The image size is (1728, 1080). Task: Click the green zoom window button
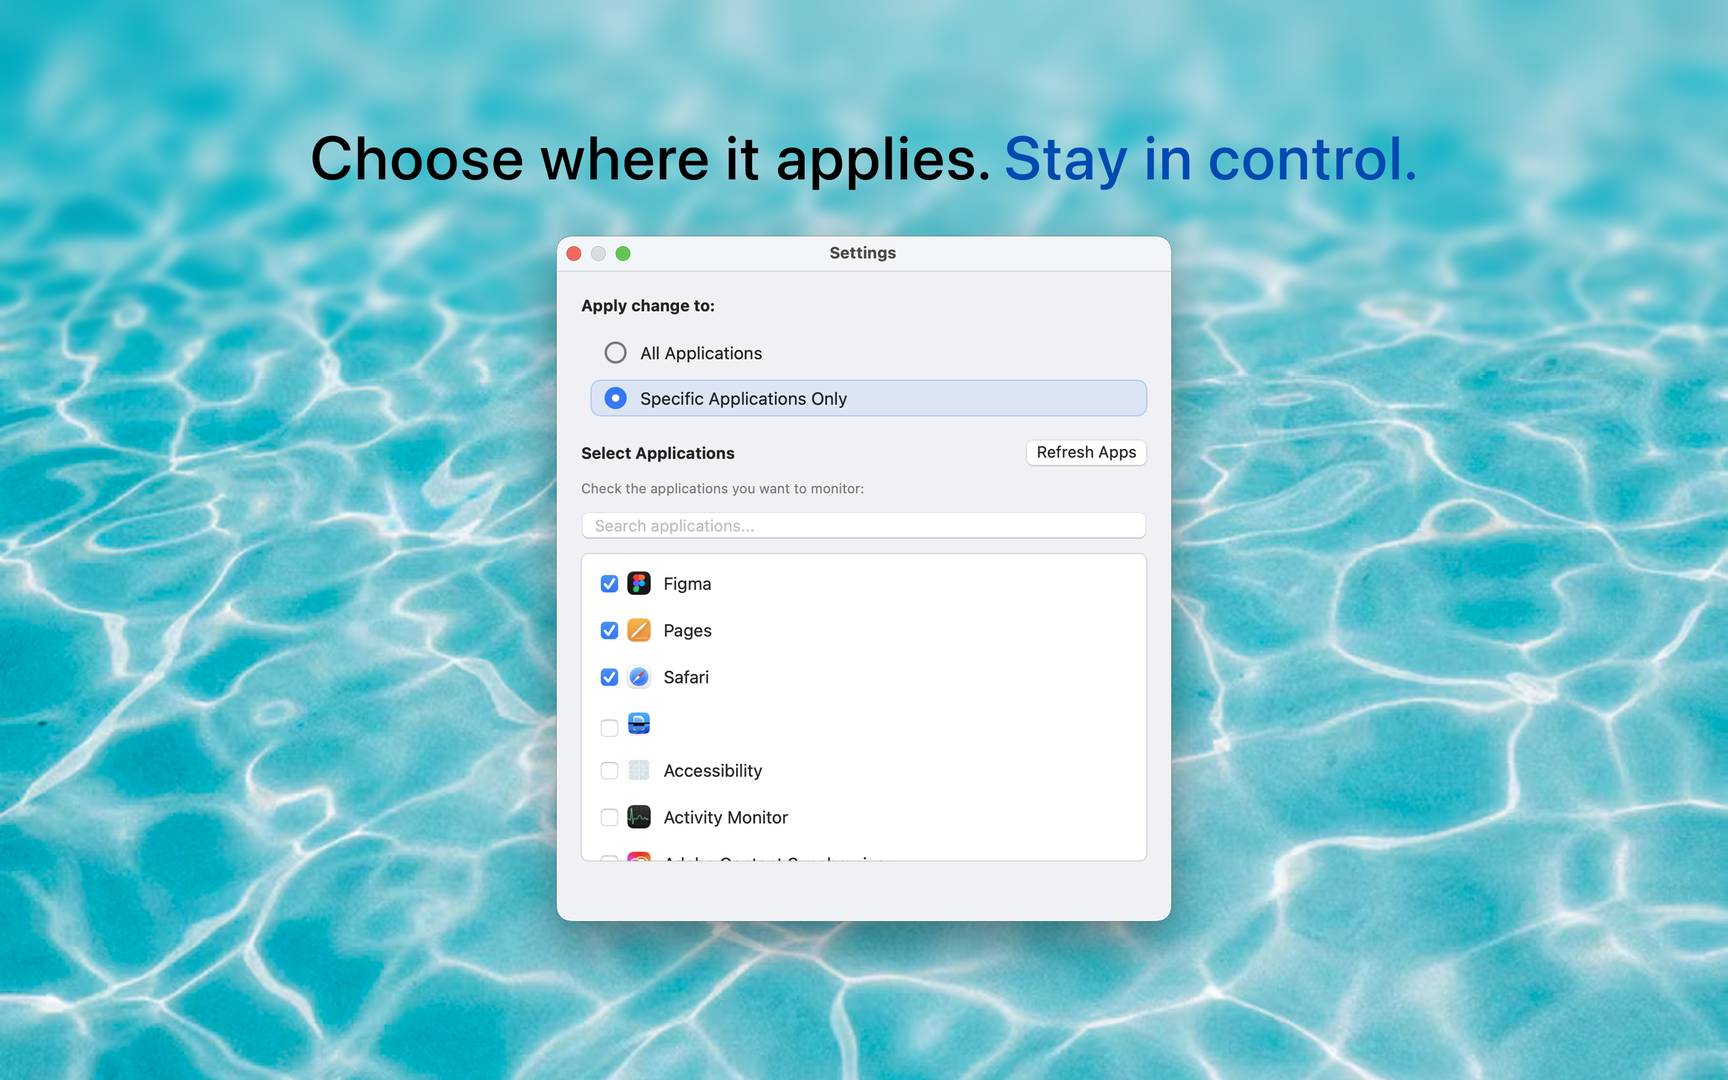click(623, 254)
